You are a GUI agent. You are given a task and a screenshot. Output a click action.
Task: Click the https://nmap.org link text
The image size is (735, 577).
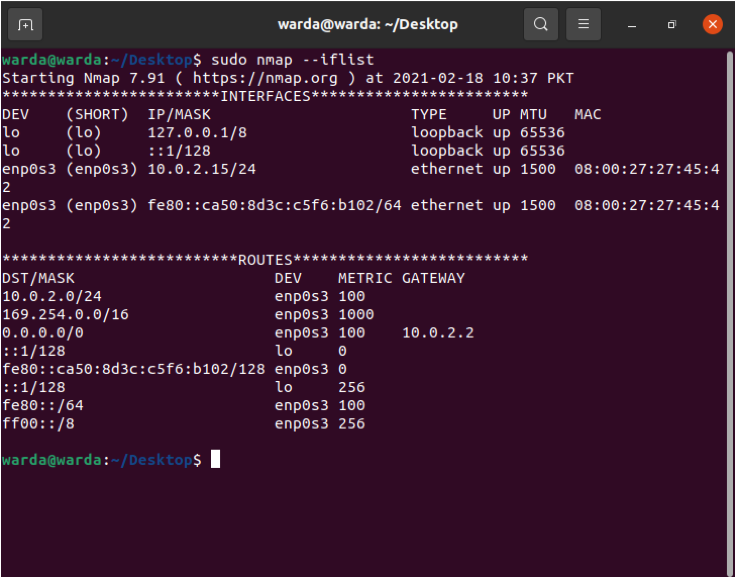265,78
